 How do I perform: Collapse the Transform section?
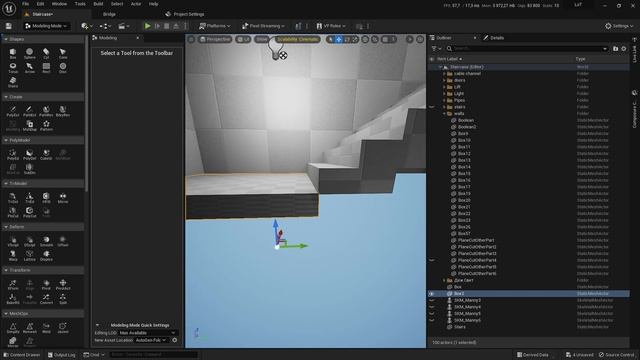click(6, 270)
